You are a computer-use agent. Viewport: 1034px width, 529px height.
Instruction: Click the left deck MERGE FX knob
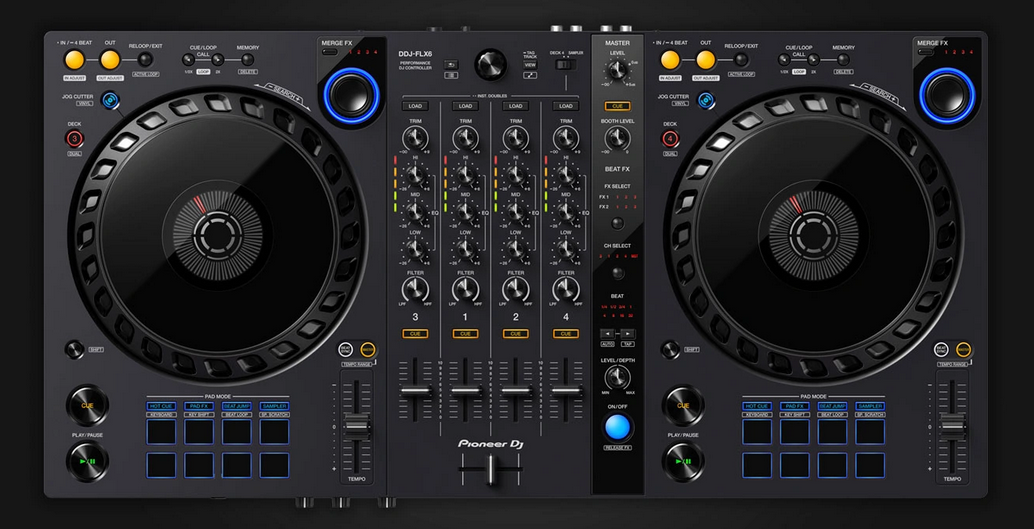(351, 96)
